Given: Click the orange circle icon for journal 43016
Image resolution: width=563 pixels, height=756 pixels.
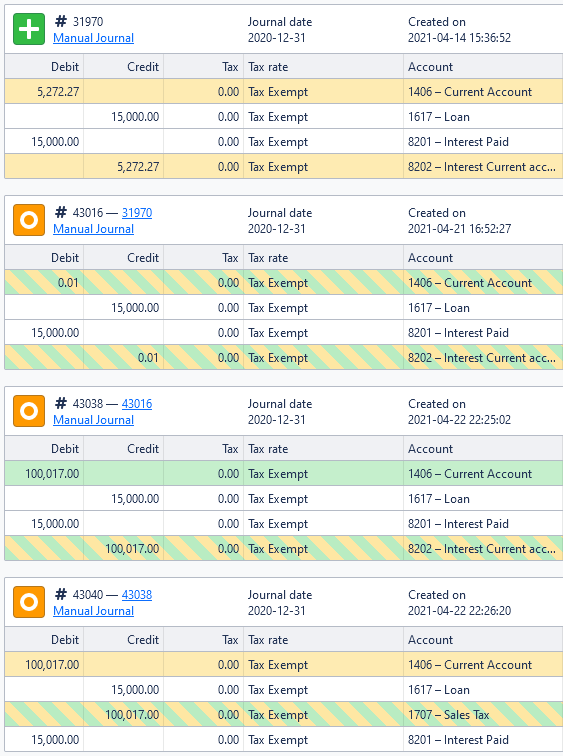Looking at the screenshot, I should point(29,220).
